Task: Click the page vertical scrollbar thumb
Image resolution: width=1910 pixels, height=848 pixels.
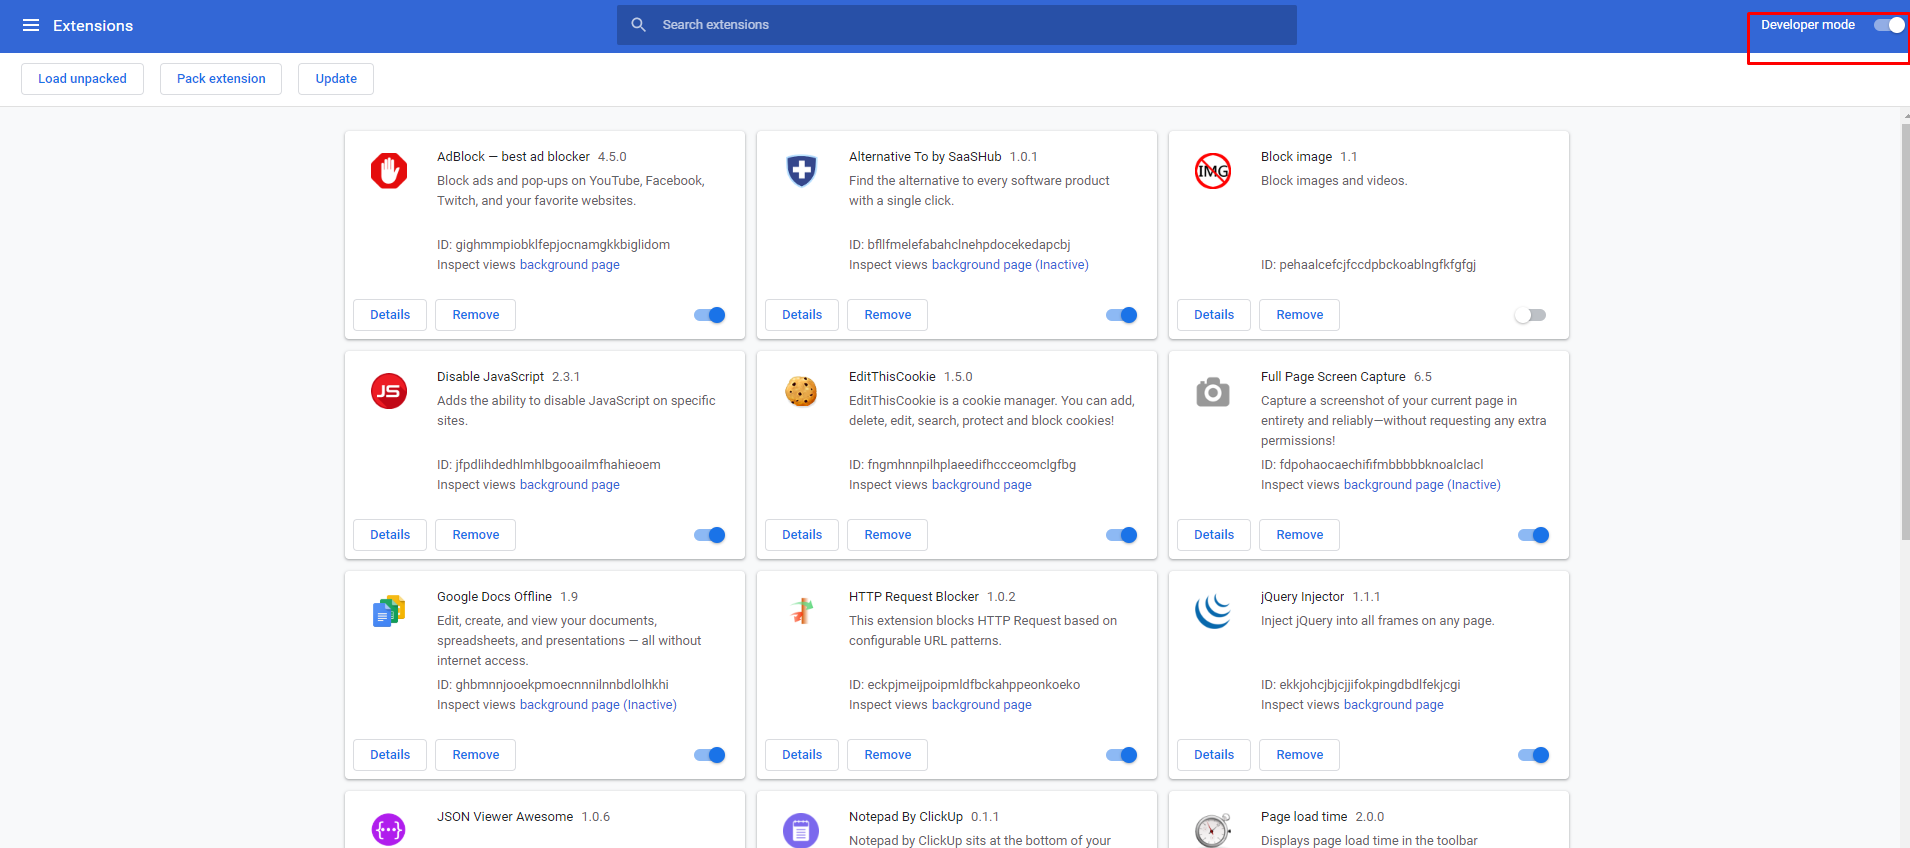Action: 1905,330
